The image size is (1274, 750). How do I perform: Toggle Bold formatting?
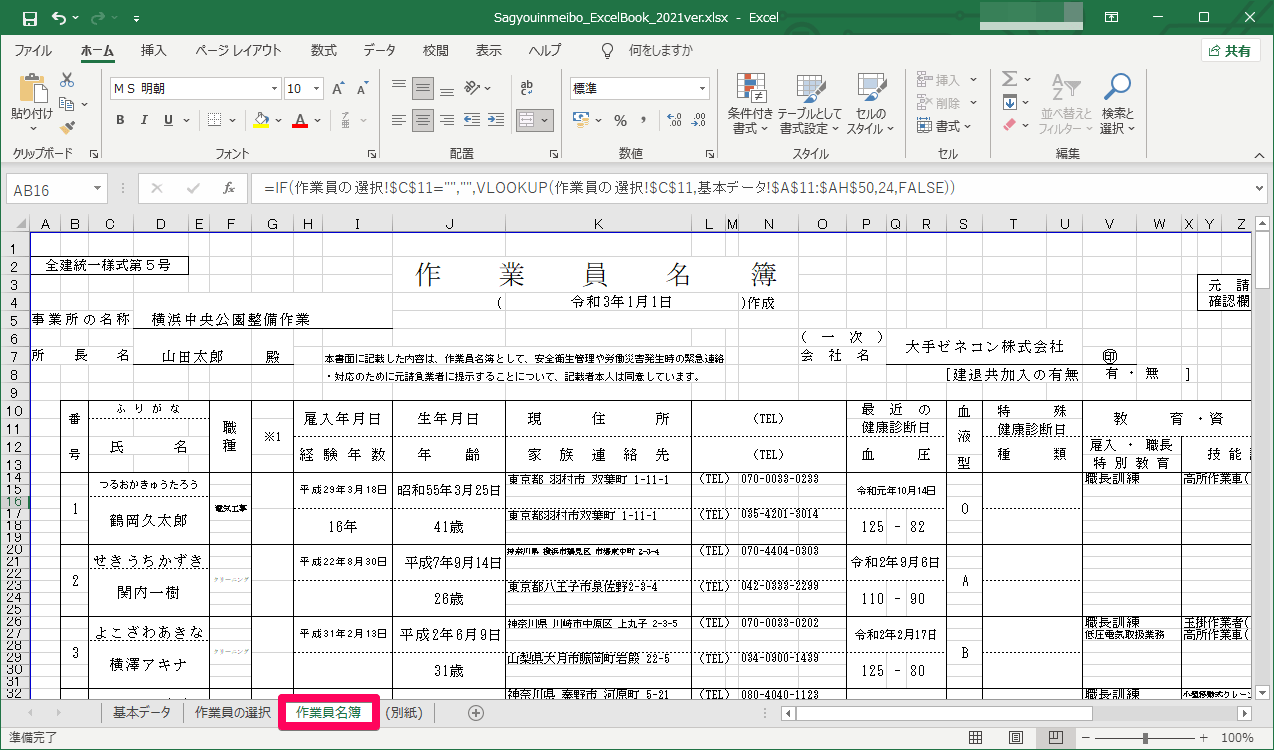click(x=120, y=120)
